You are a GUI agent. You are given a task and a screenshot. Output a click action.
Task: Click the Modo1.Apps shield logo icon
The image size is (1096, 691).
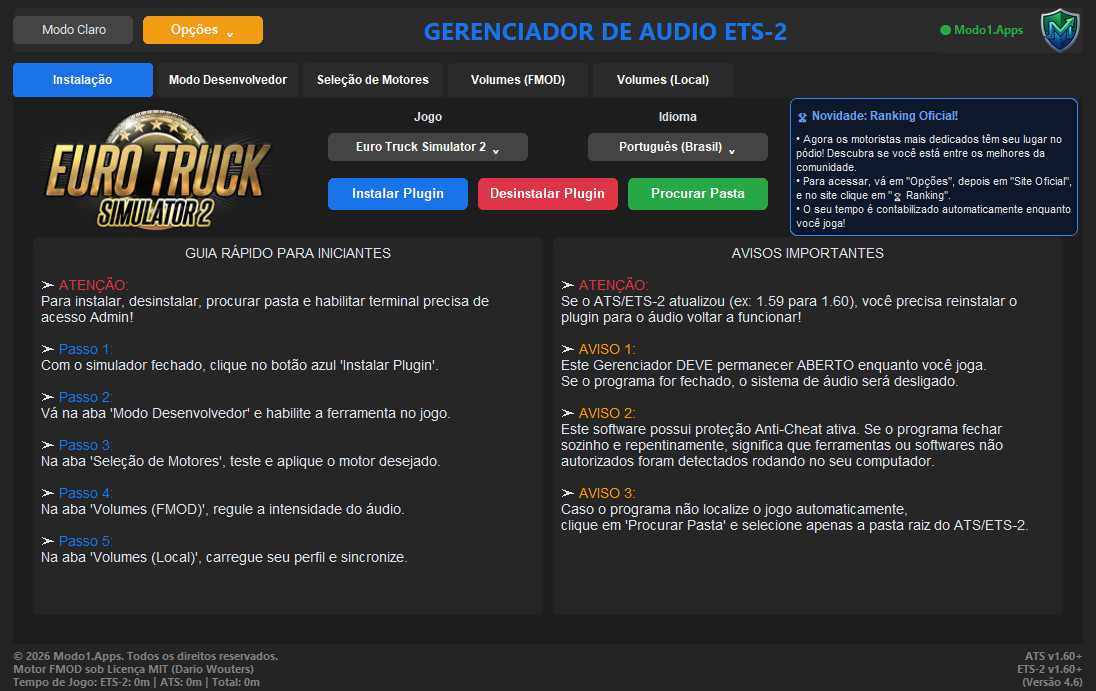(1060, 30)
